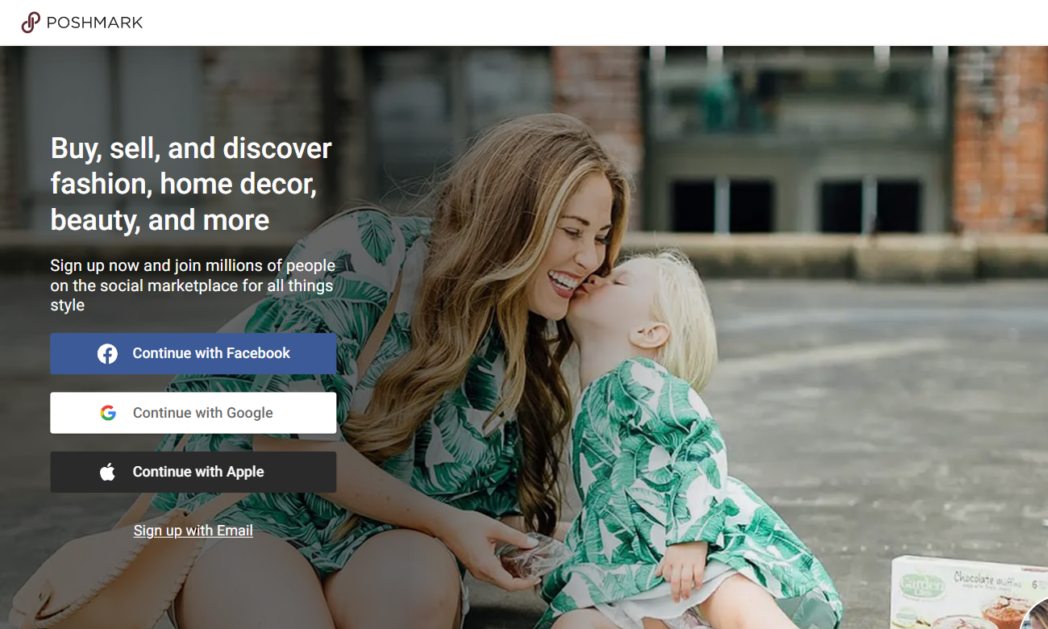Select Continue with Apple button
Viewport: 1048px width, 629px height.
[193, 472]
